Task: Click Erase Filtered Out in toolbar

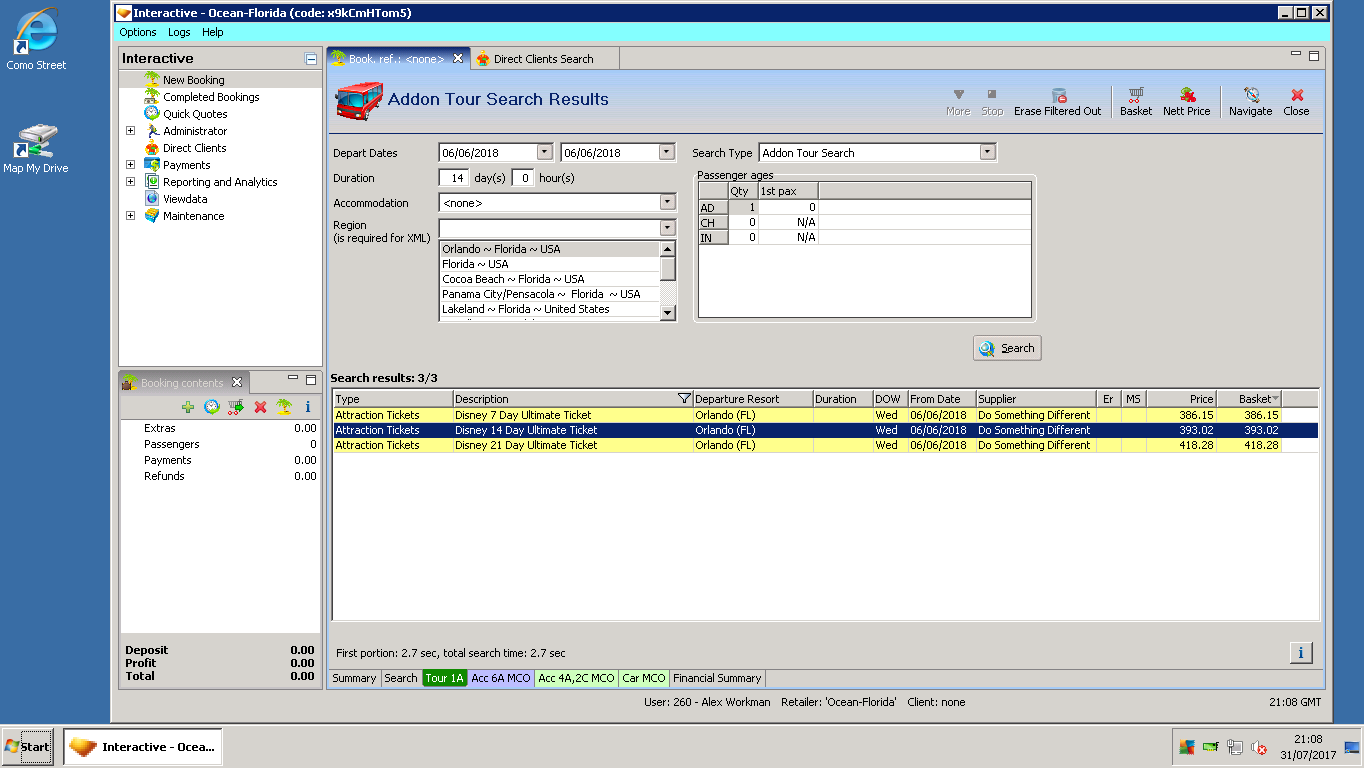Action: pyautogui.click(x=1057, y=101)
